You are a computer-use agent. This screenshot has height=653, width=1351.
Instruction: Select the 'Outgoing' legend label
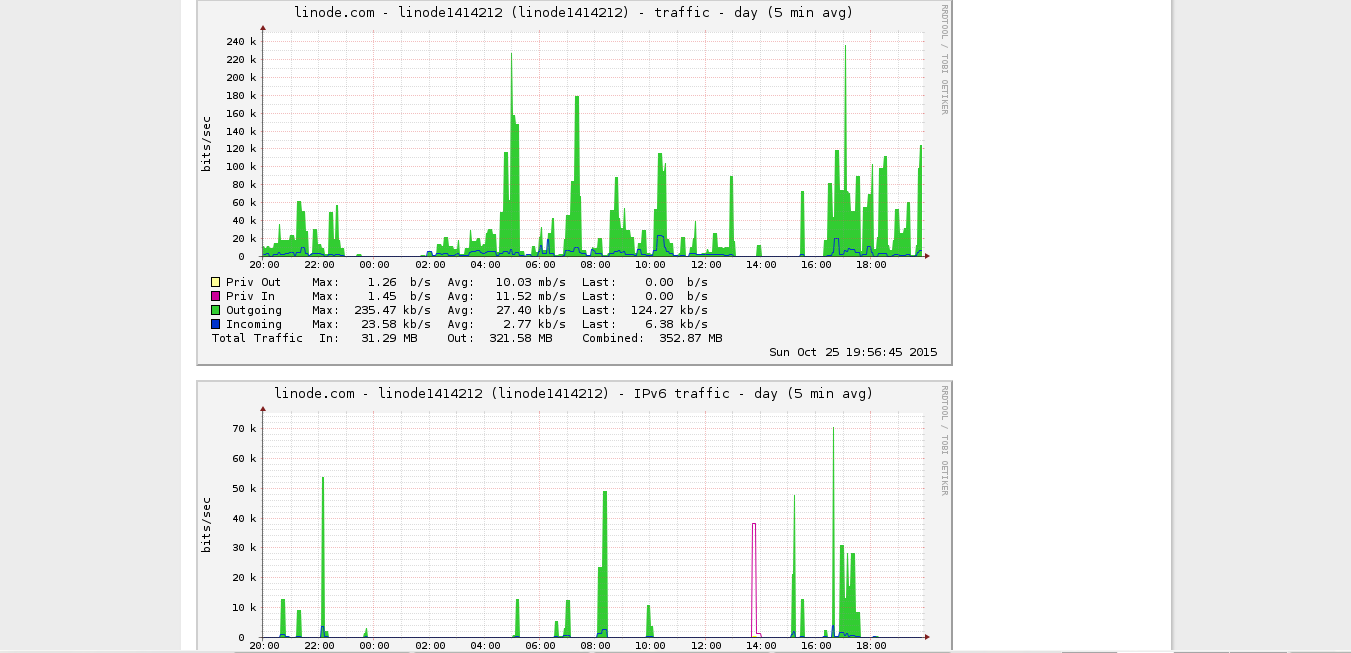(253, 310)
